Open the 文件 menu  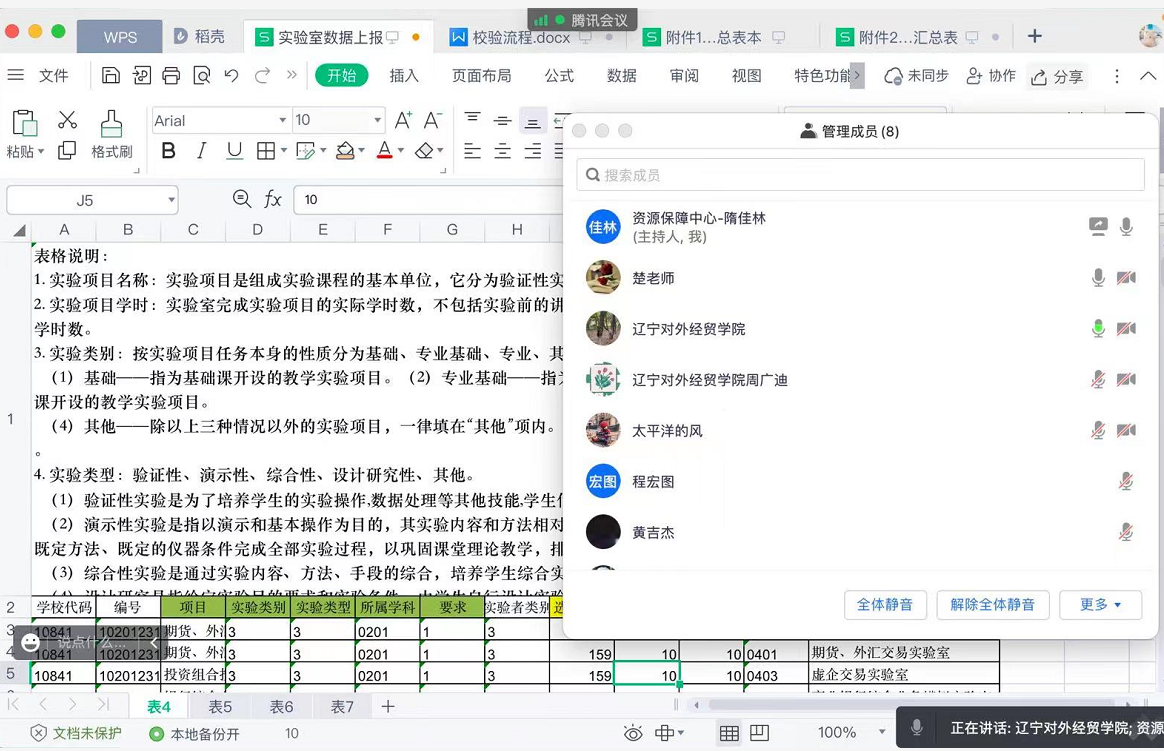(x=53, y=76)
